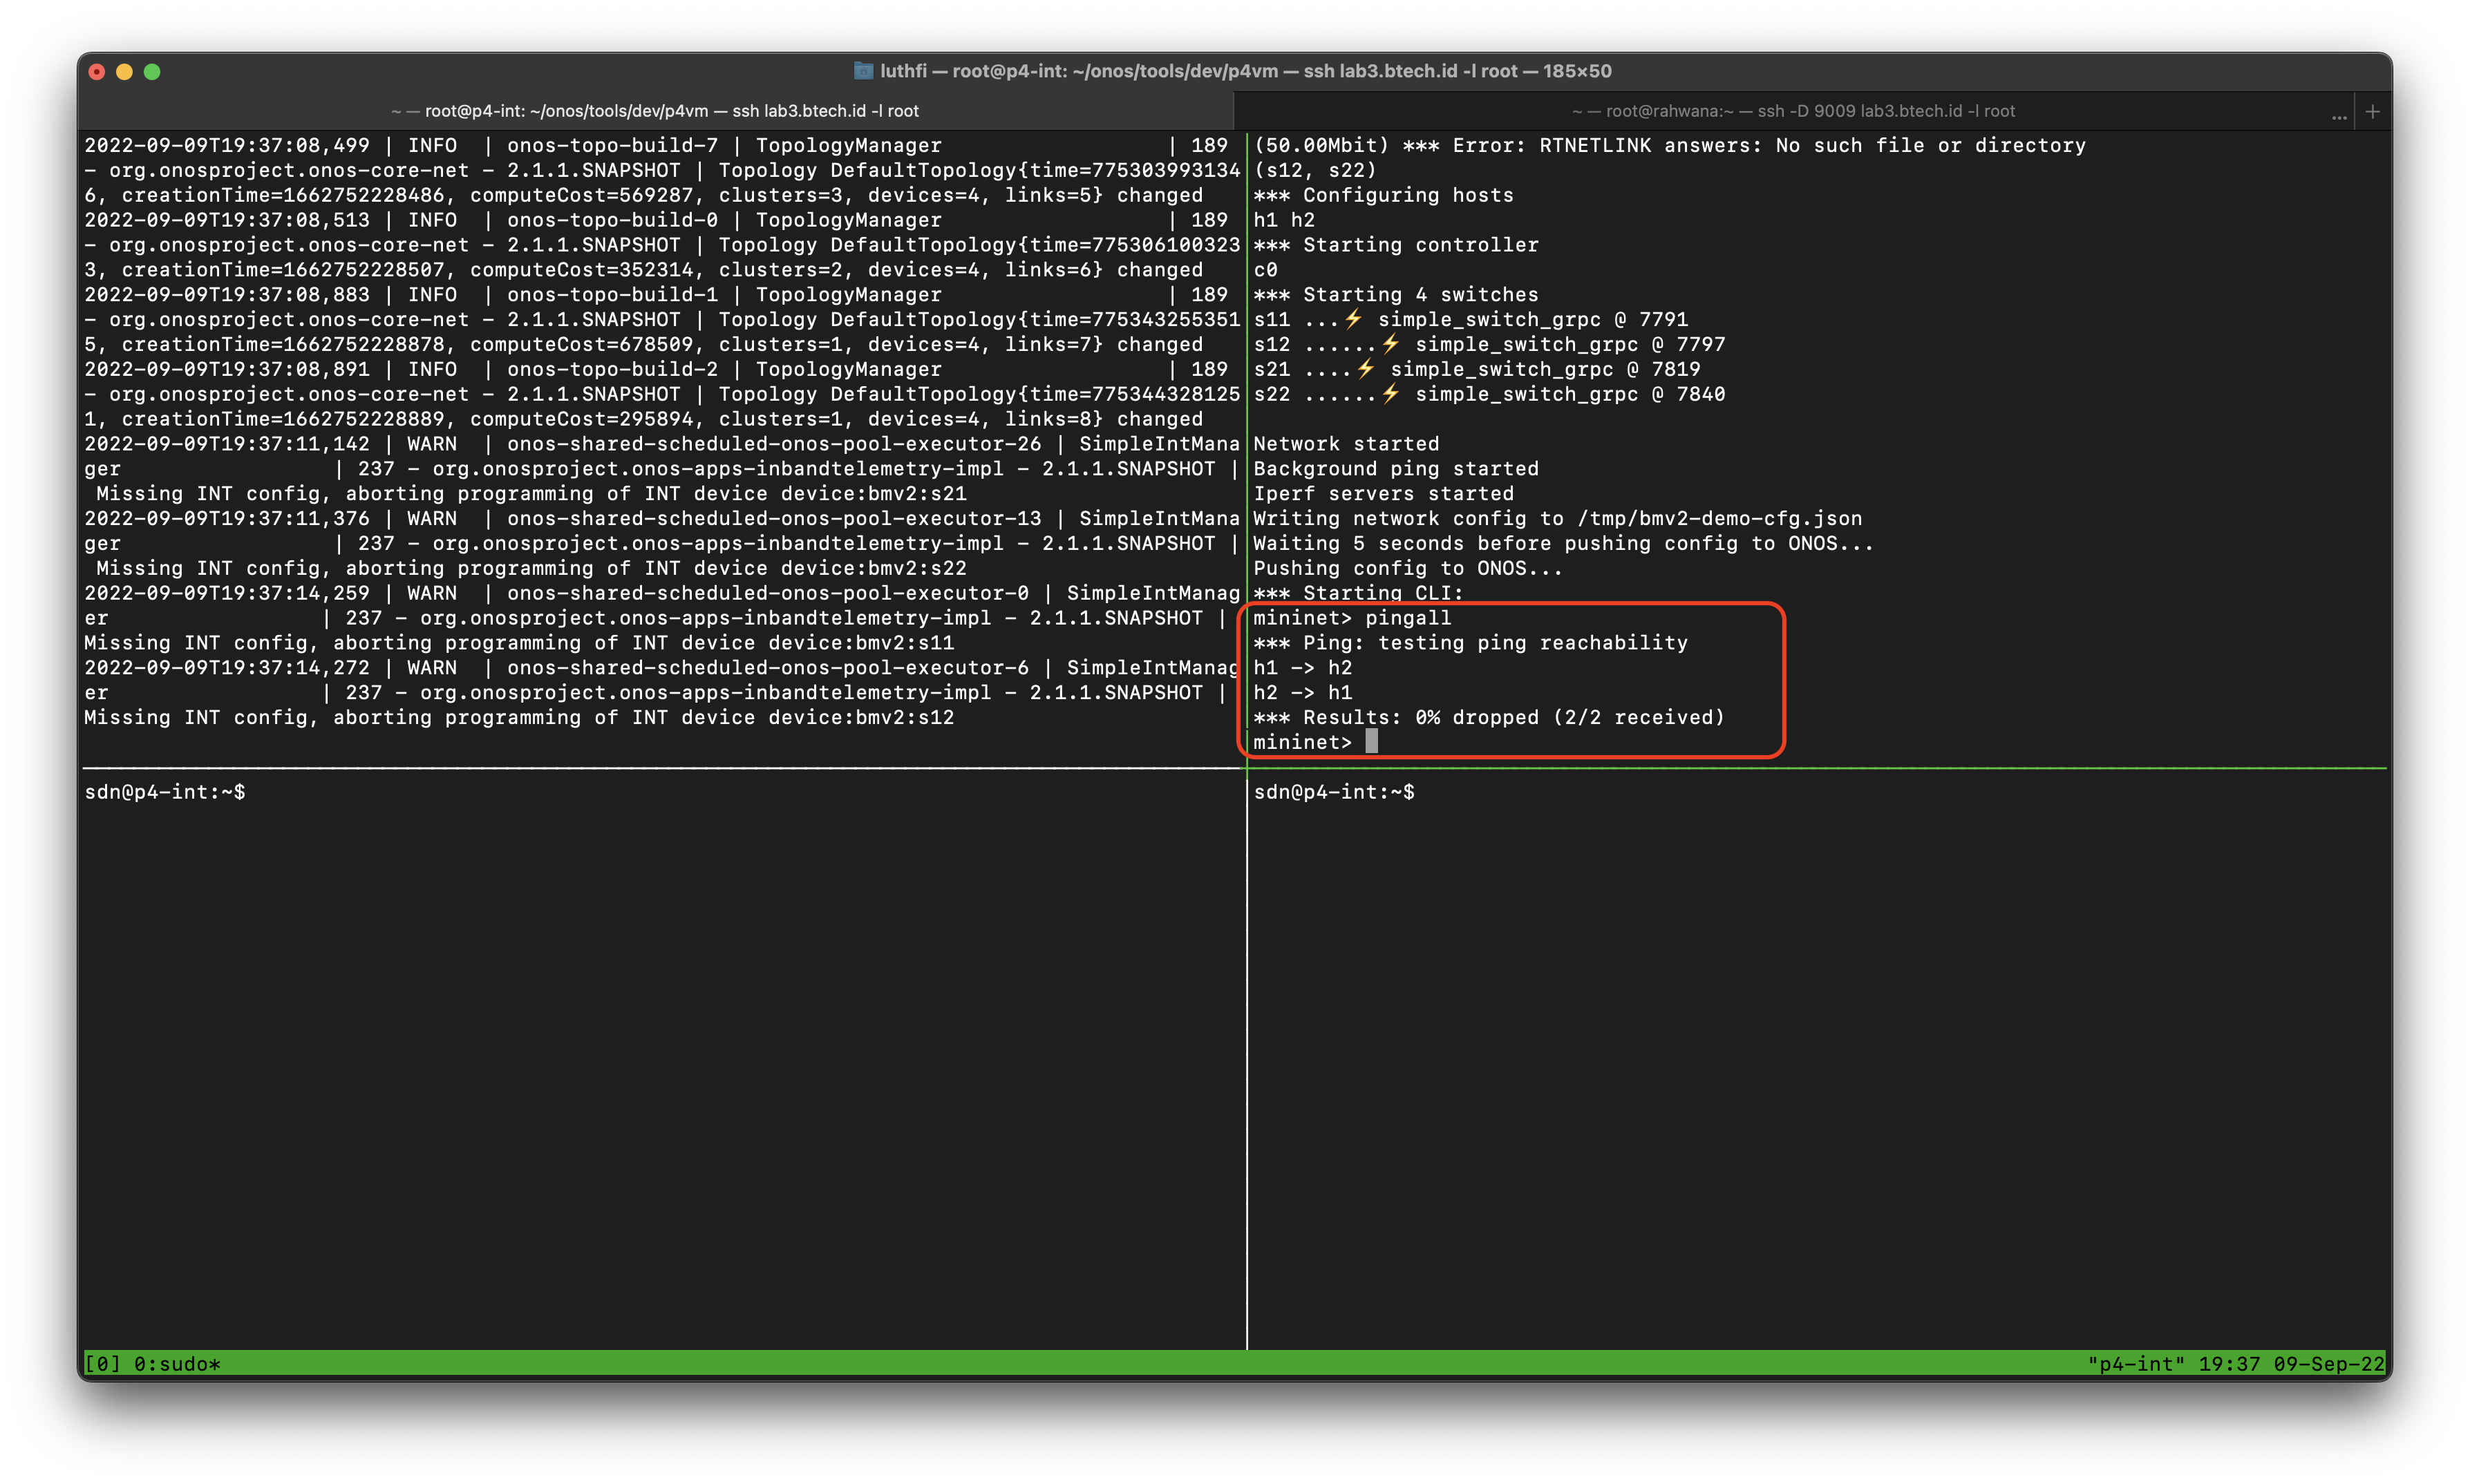Click the folder icon in the window title
This screenshot has height=1484, width=2470.
pyautogui.click(x=863, y=71)
